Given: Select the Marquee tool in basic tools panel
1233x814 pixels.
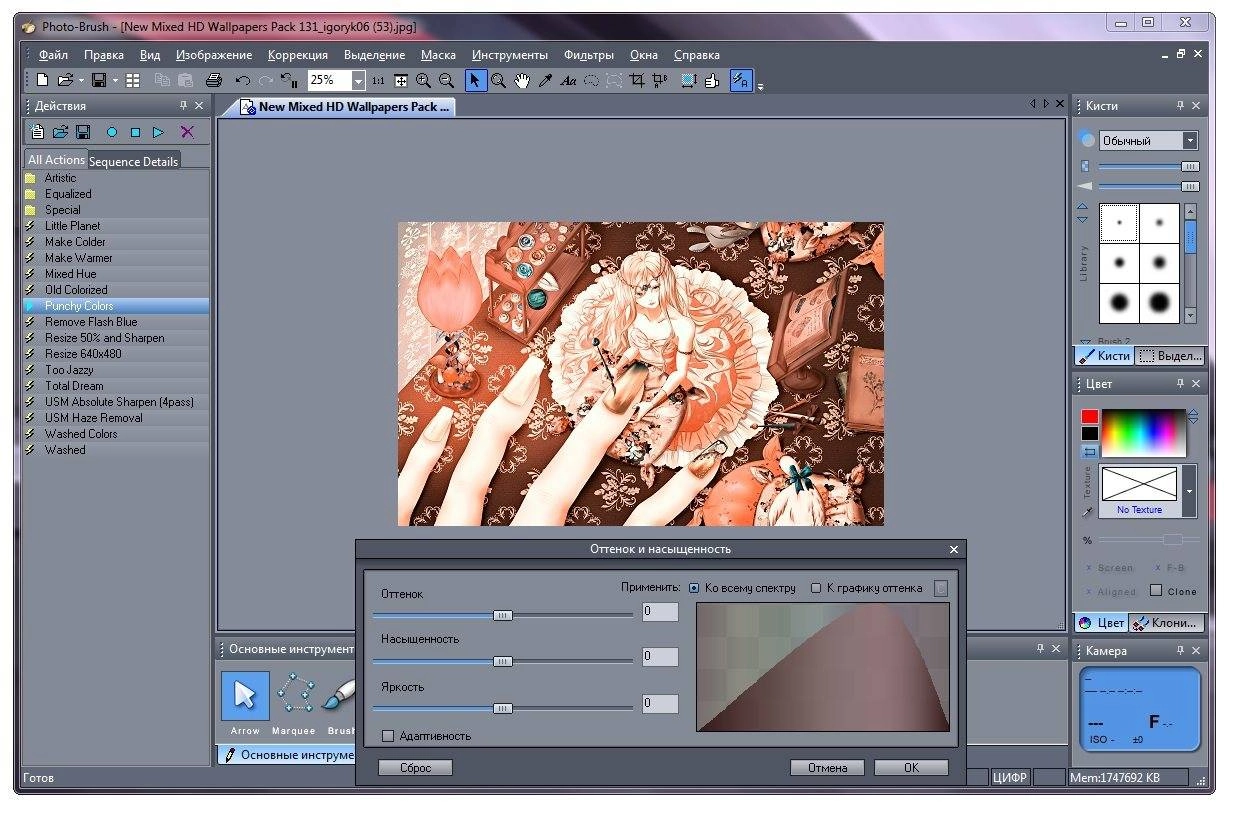Looking at the screenshot, I should [x=294, y=696].
